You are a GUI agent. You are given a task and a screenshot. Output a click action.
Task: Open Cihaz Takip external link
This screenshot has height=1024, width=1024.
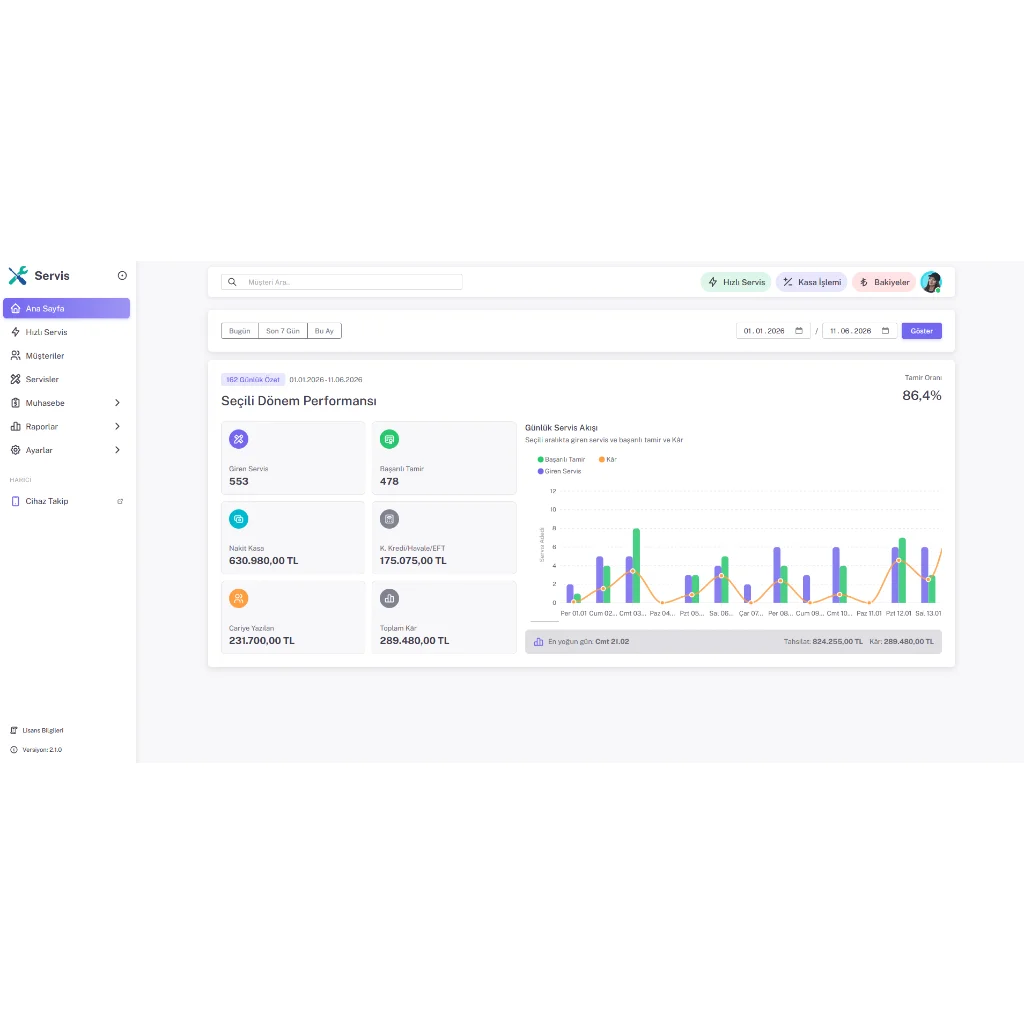point(66,502)
